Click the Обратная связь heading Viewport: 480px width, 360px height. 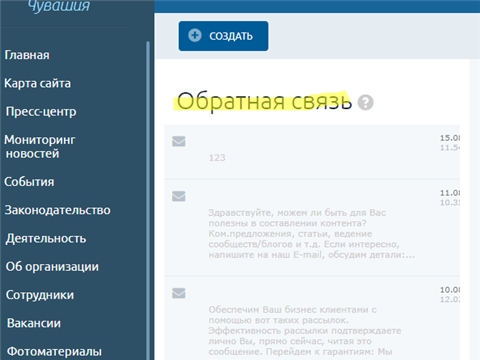(264, 101)
